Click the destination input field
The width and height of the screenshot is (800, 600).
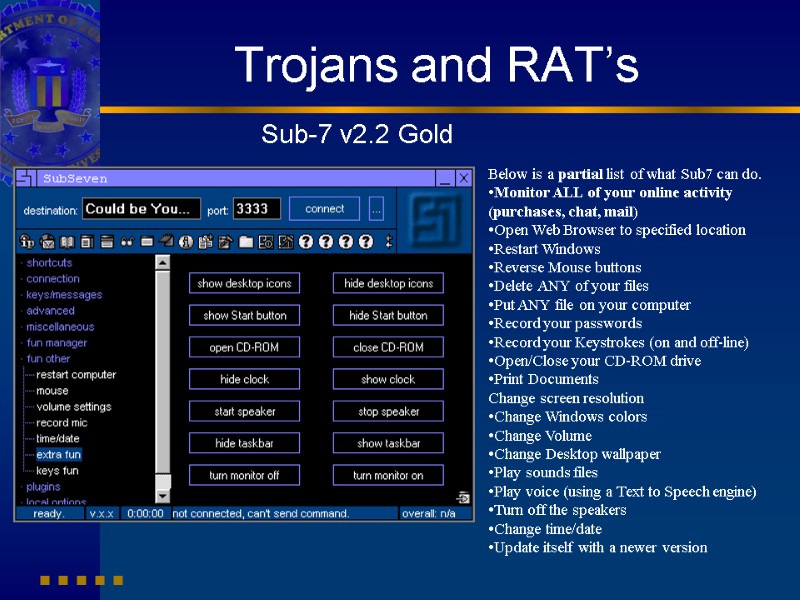pos(141,209)
